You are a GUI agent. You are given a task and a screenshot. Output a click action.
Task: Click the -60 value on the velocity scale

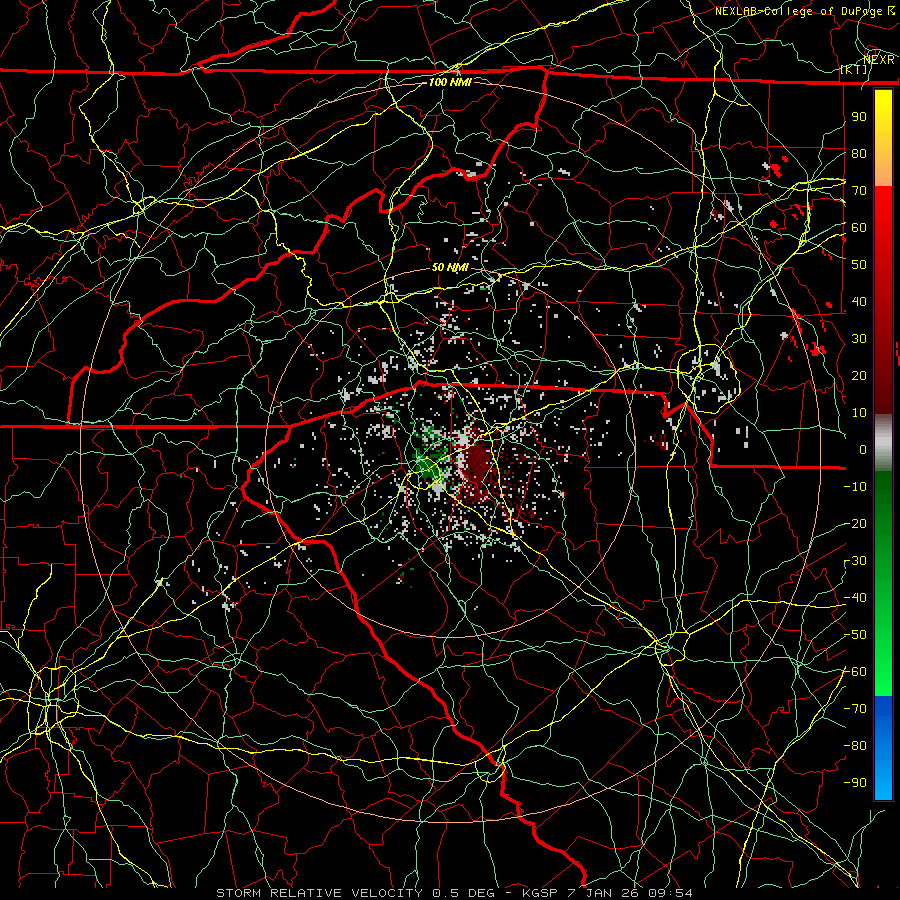coord(855,672)
